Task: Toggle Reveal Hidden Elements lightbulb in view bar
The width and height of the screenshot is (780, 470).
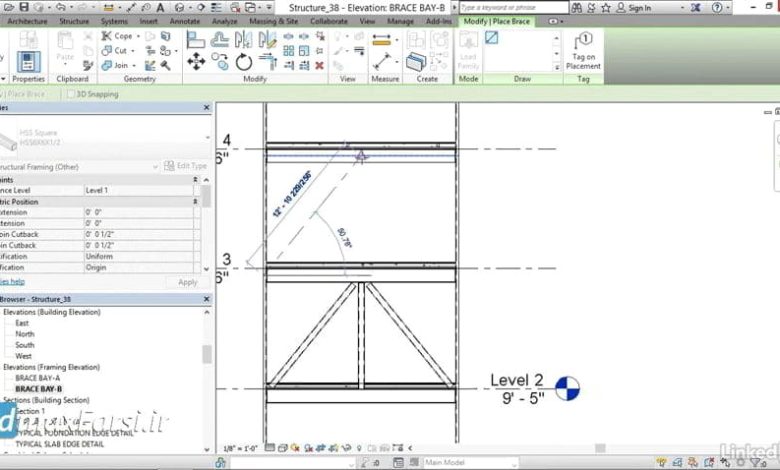Action: (x=359, y=448)
